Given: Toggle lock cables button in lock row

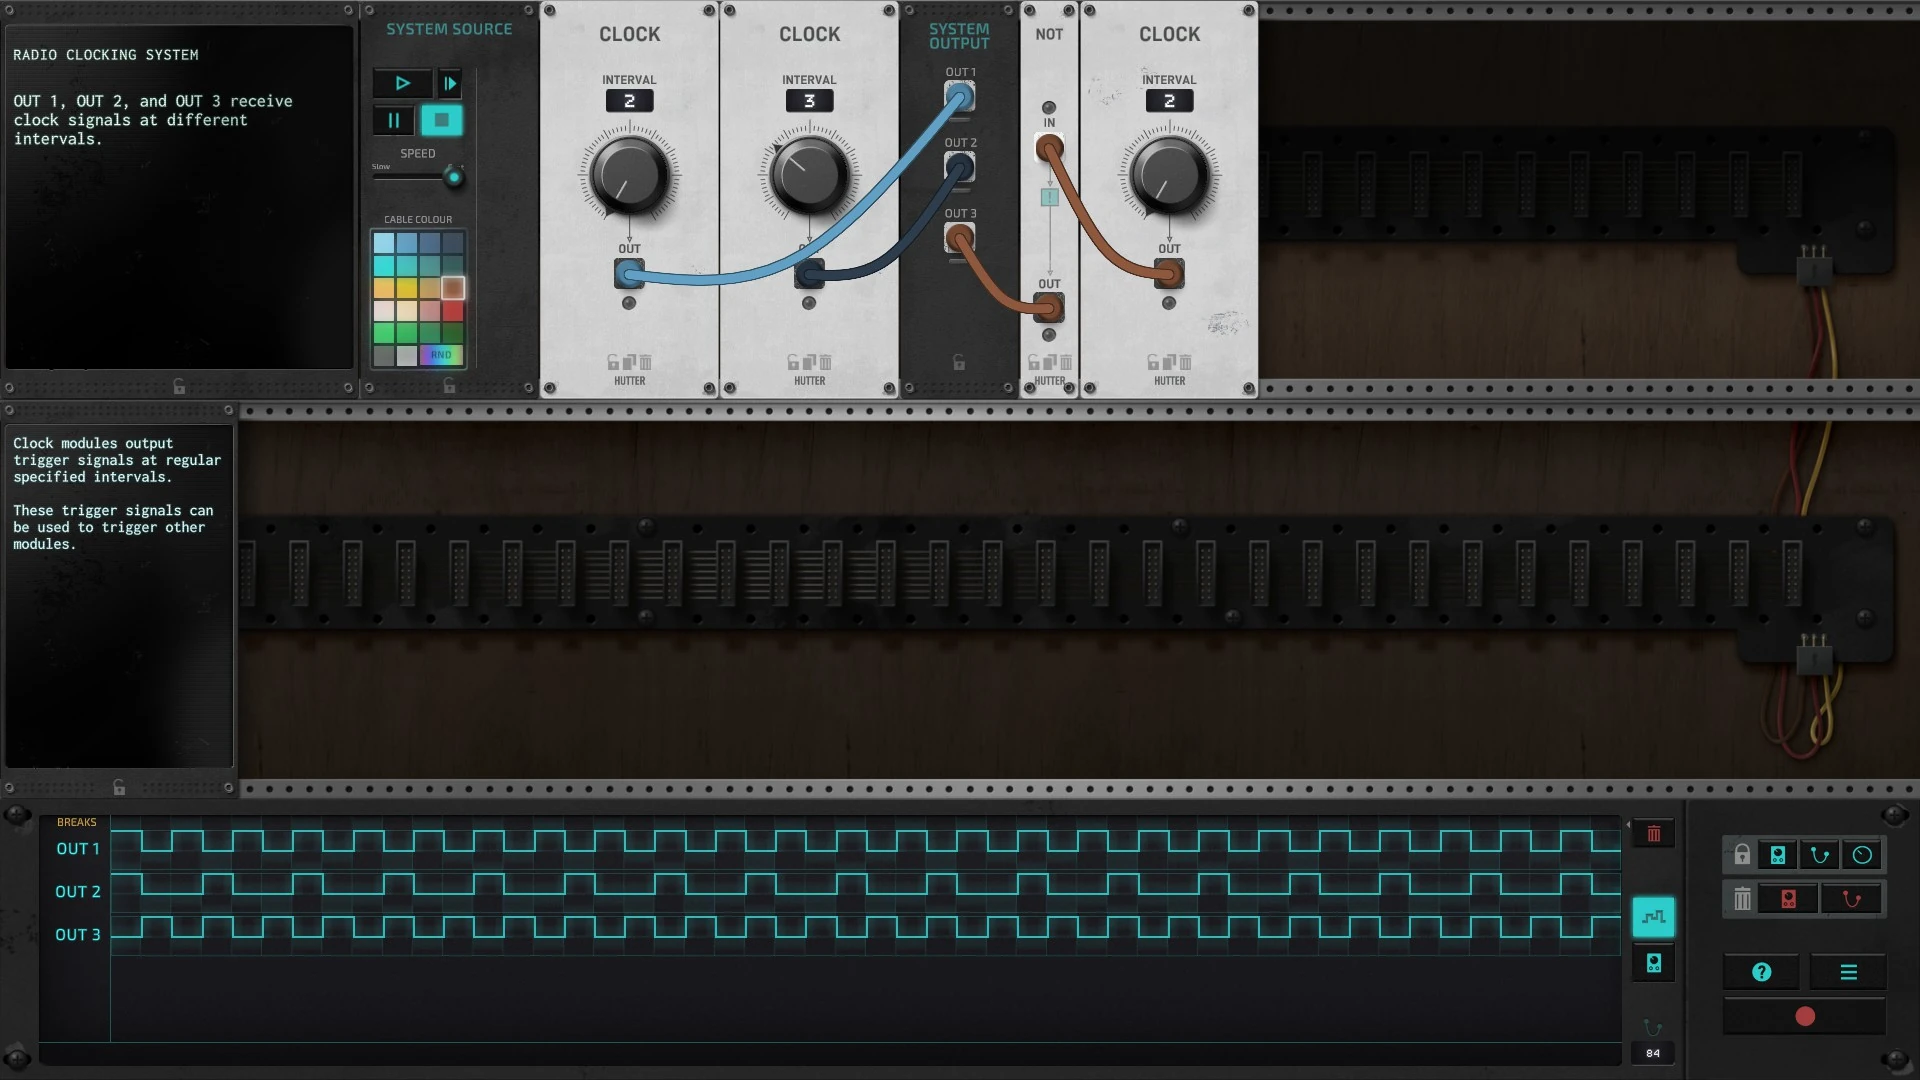Looking at the screenshot, I should pos(1820,855).
